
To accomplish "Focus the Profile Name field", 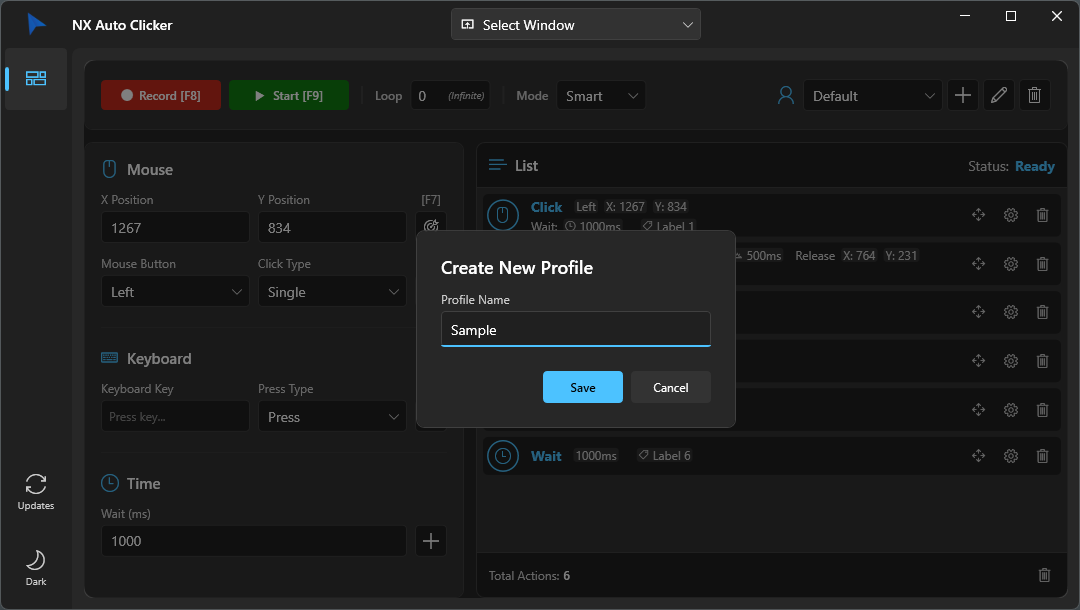I will (575, 329).
